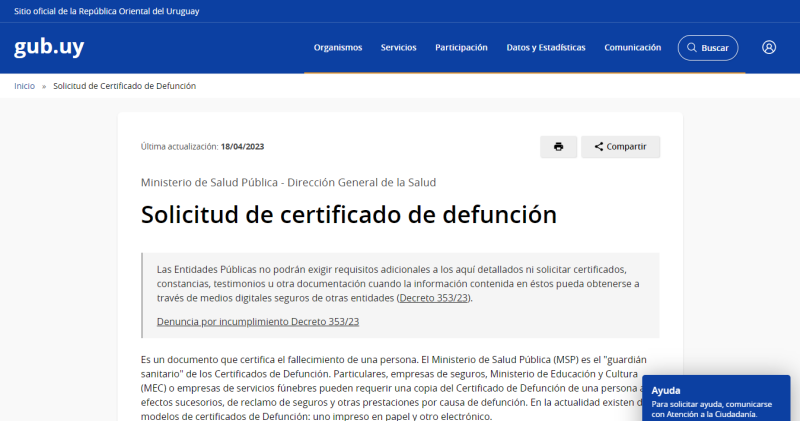This screenshot has height=421, width=800.
Task: Click the gub.uy logo
Action: [49, 48]
